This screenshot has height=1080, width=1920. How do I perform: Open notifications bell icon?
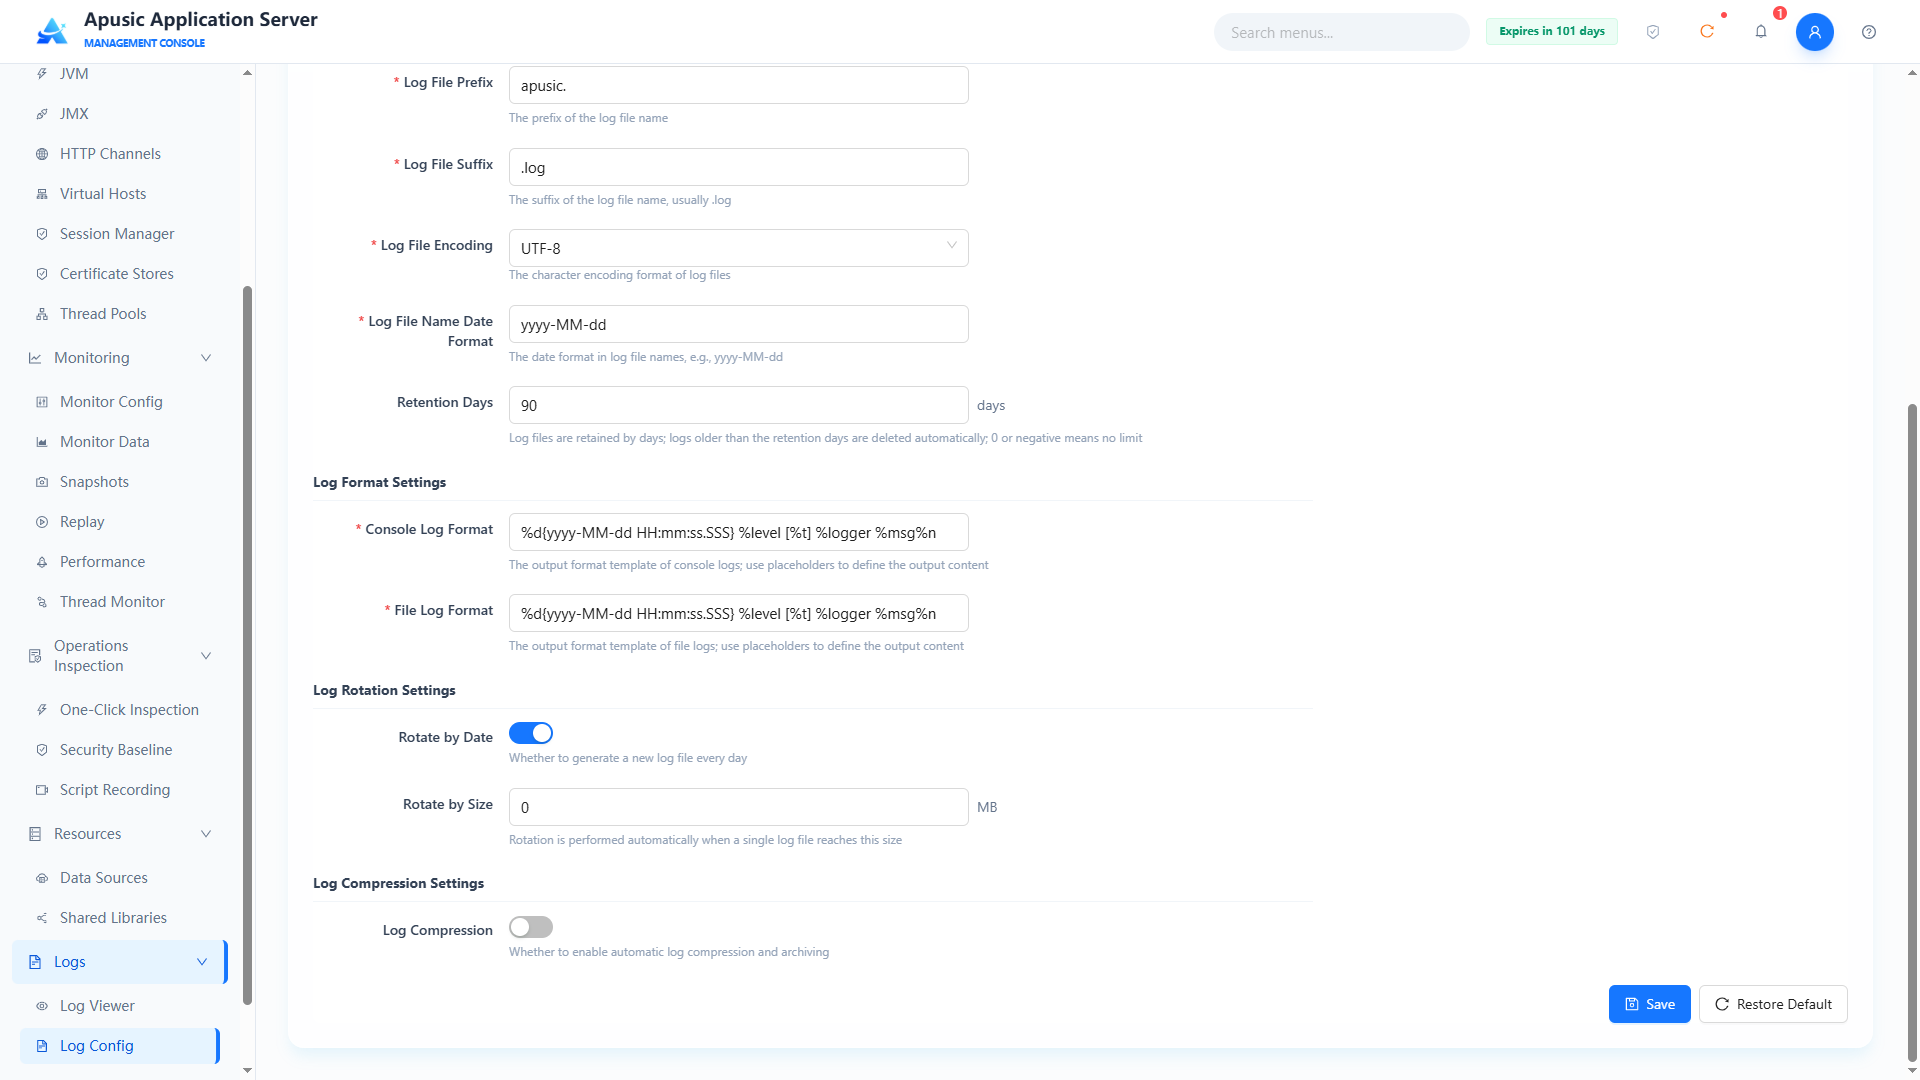[1761, 32]
